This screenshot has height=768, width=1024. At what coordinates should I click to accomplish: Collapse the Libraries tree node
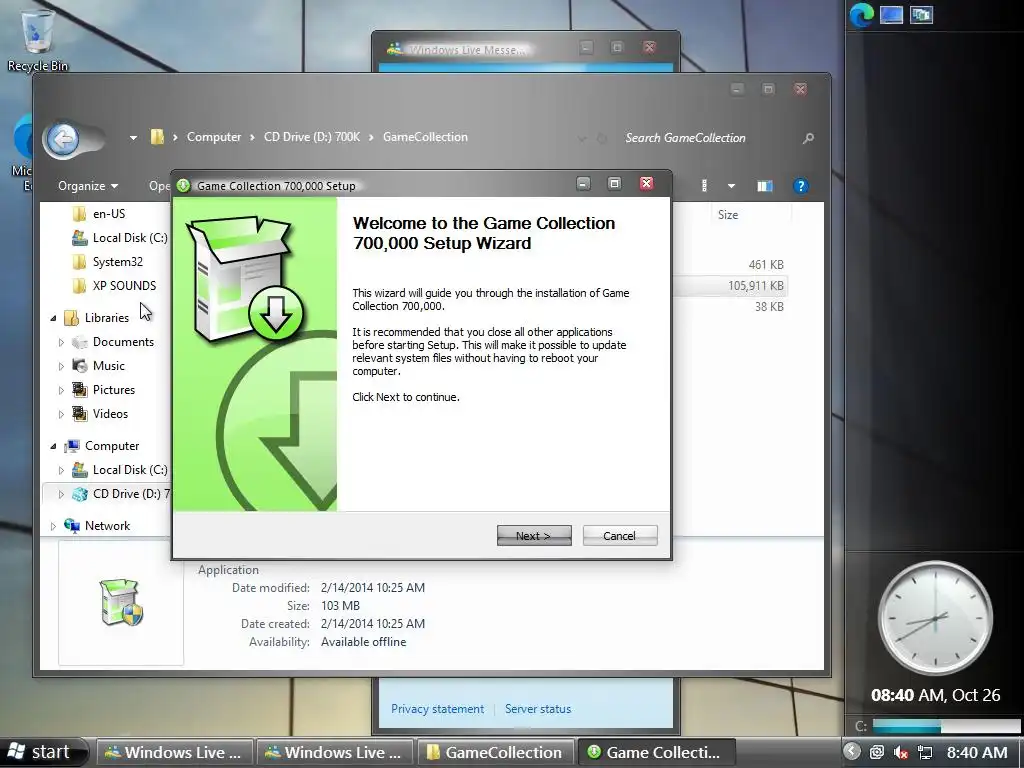tap(53, 318)
